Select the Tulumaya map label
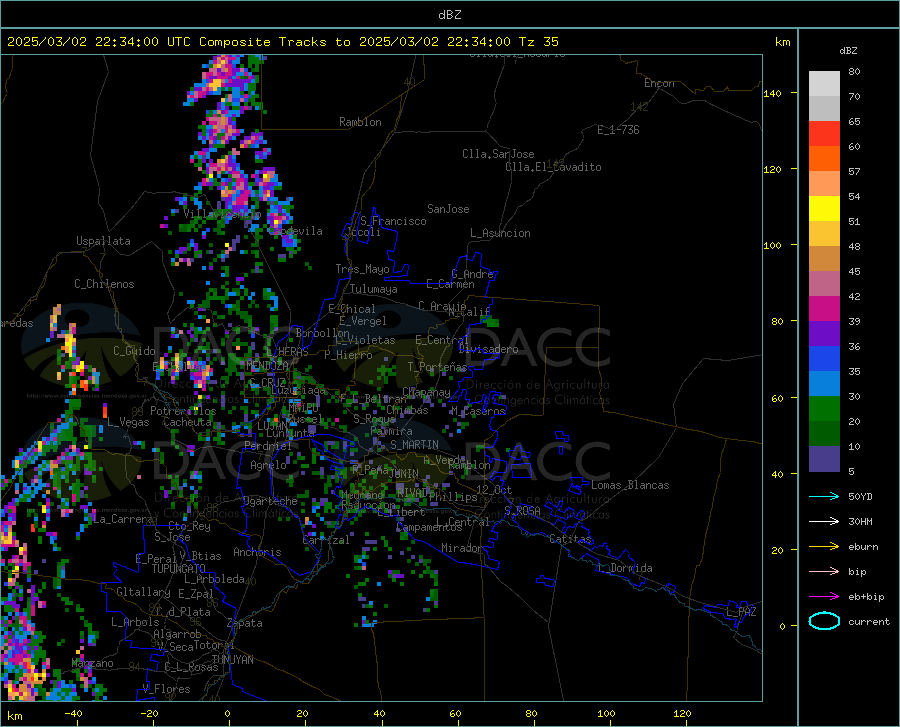This screenshot has width=900, height=727. pos(374,289)
